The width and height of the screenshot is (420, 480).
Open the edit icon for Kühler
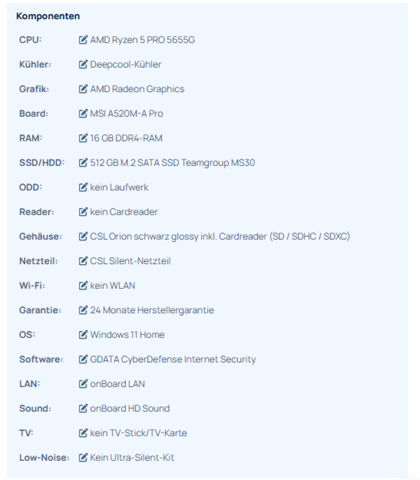(x=83, y=64)
